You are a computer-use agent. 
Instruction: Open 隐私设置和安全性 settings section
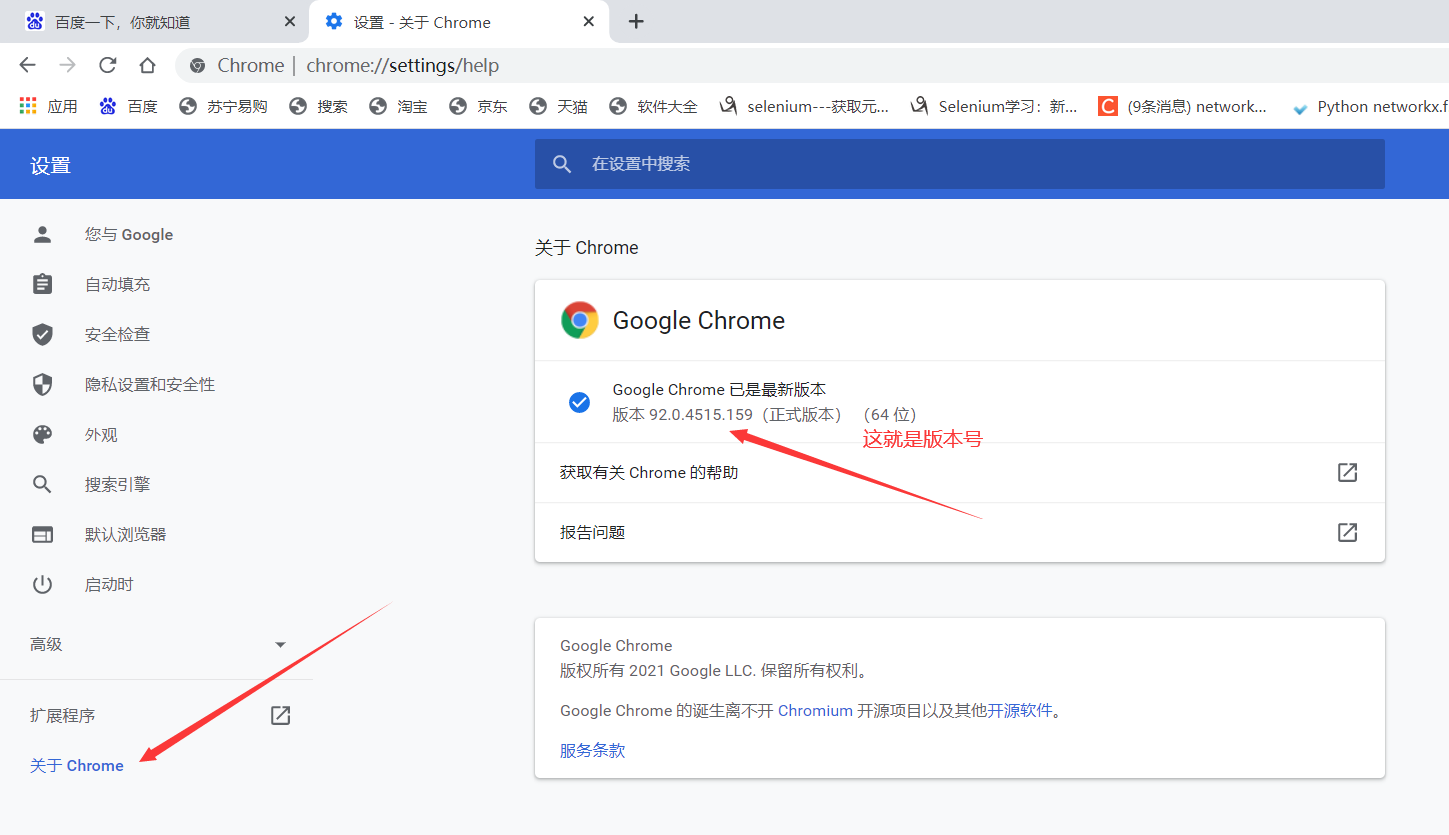pos(149,384)
